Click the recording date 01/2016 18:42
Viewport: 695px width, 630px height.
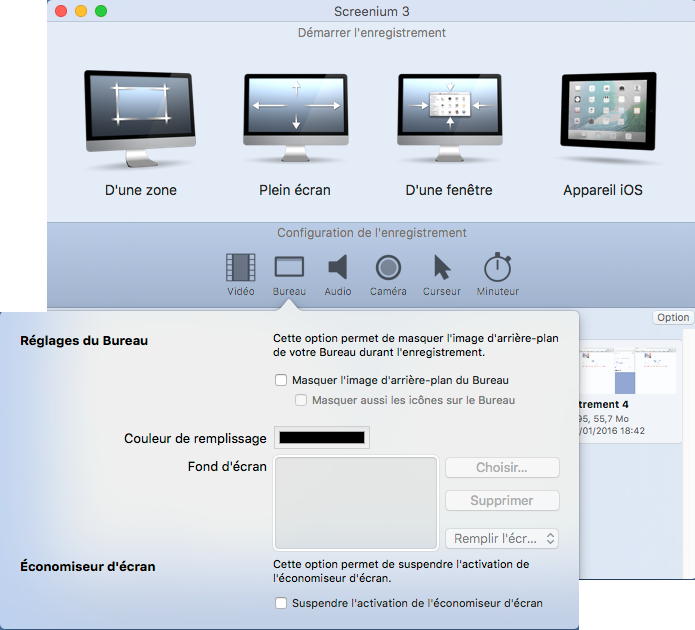[612, 430]
